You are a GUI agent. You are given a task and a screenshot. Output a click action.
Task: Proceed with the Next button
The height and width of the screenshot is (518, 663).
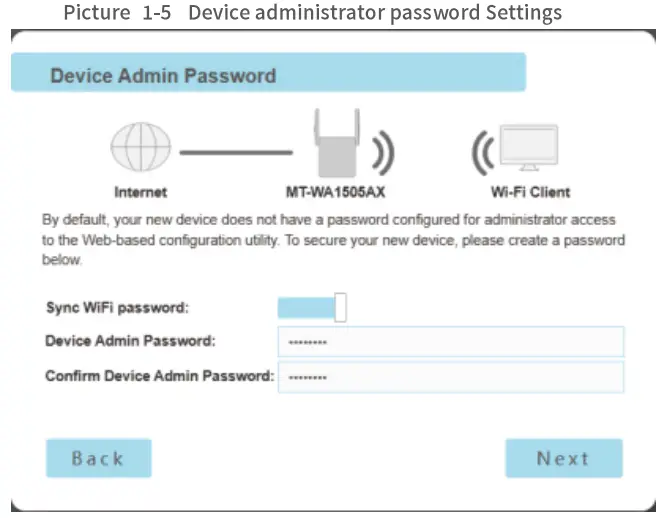click(563, 458)
